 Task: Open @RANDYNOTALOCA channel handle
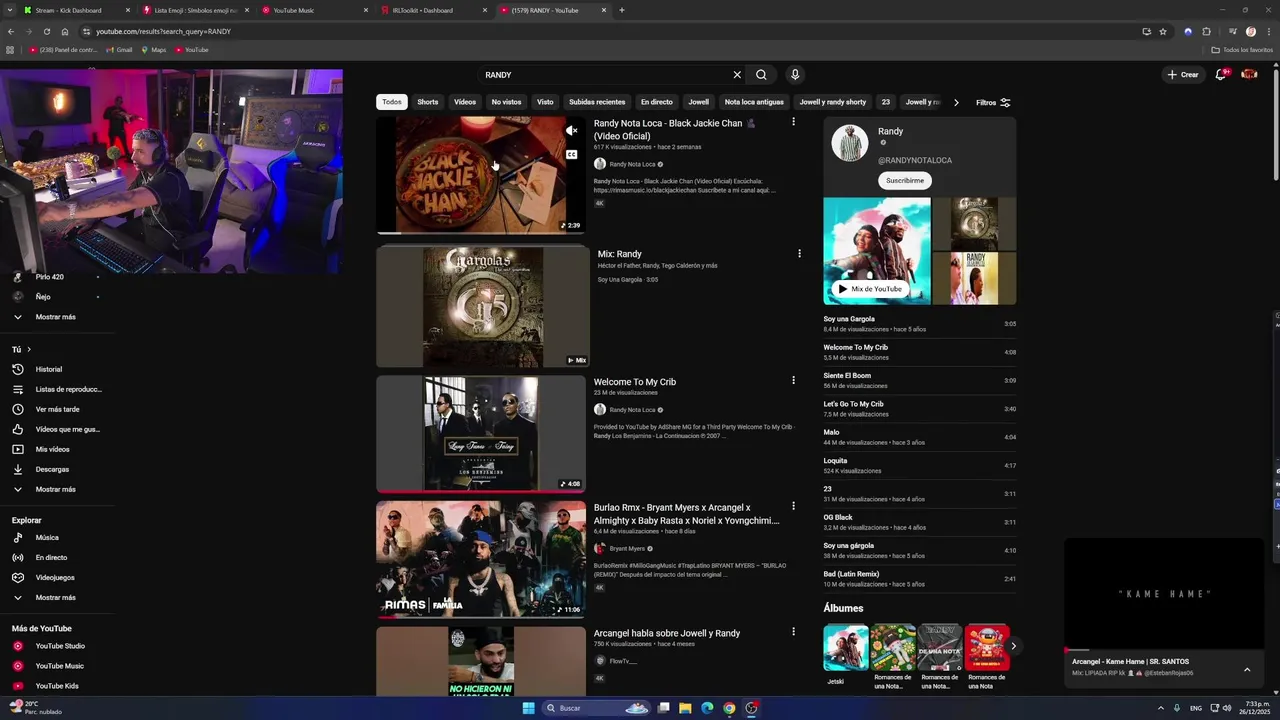point(914,160)
